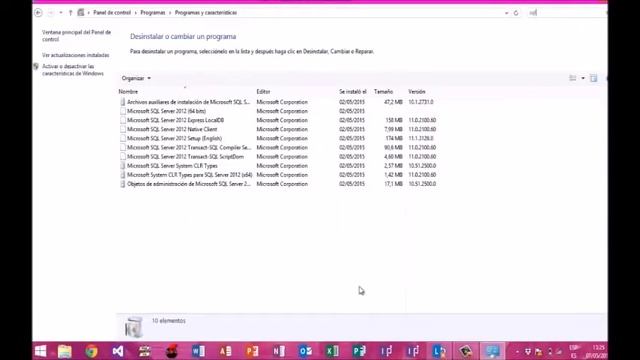640x360 pixels.
Task: Click Programas y características breadcrumb
Action: [x=206, y=13]
